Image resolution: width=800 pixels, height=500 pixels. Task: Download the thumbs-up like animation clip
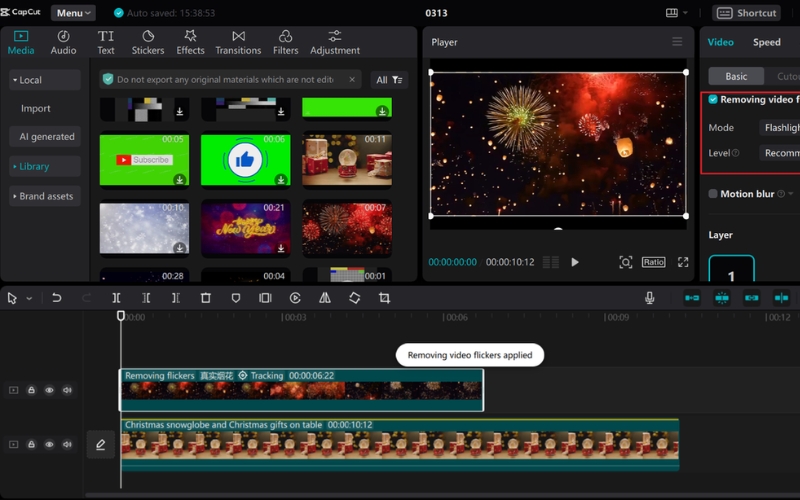pyautogui.click(x=281, y=180)
